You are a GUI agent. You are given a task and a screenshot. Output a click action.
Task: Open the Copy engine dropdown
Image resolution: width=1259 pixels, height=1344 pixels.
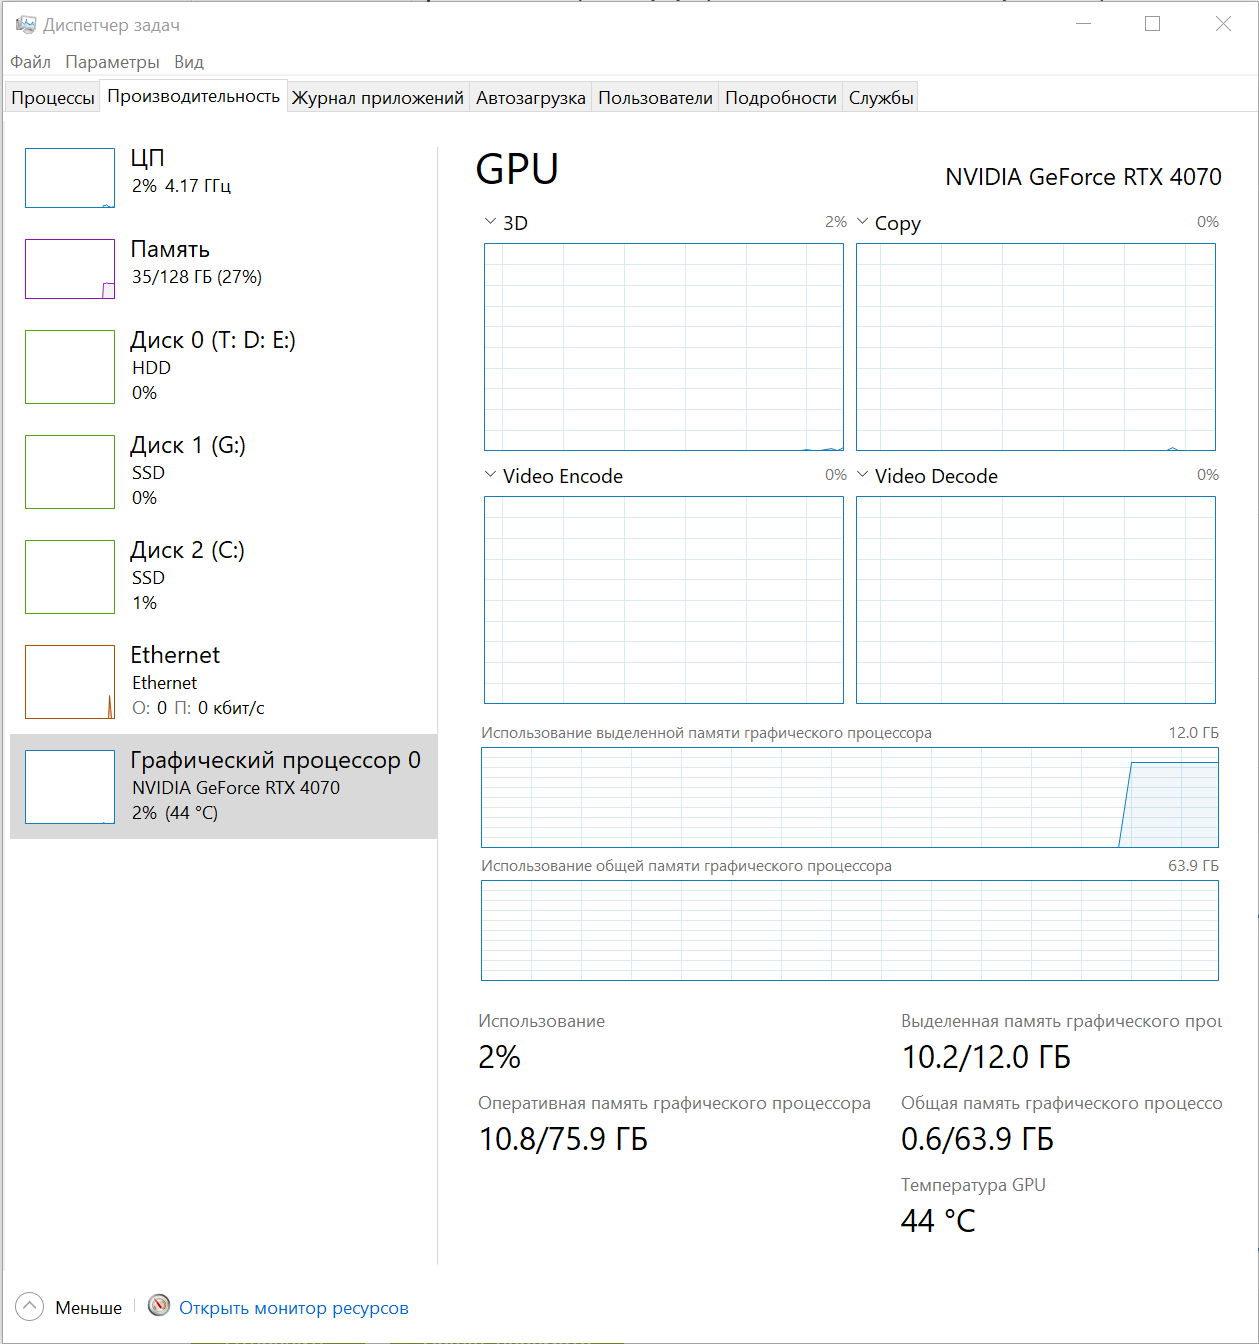[862, 222]
